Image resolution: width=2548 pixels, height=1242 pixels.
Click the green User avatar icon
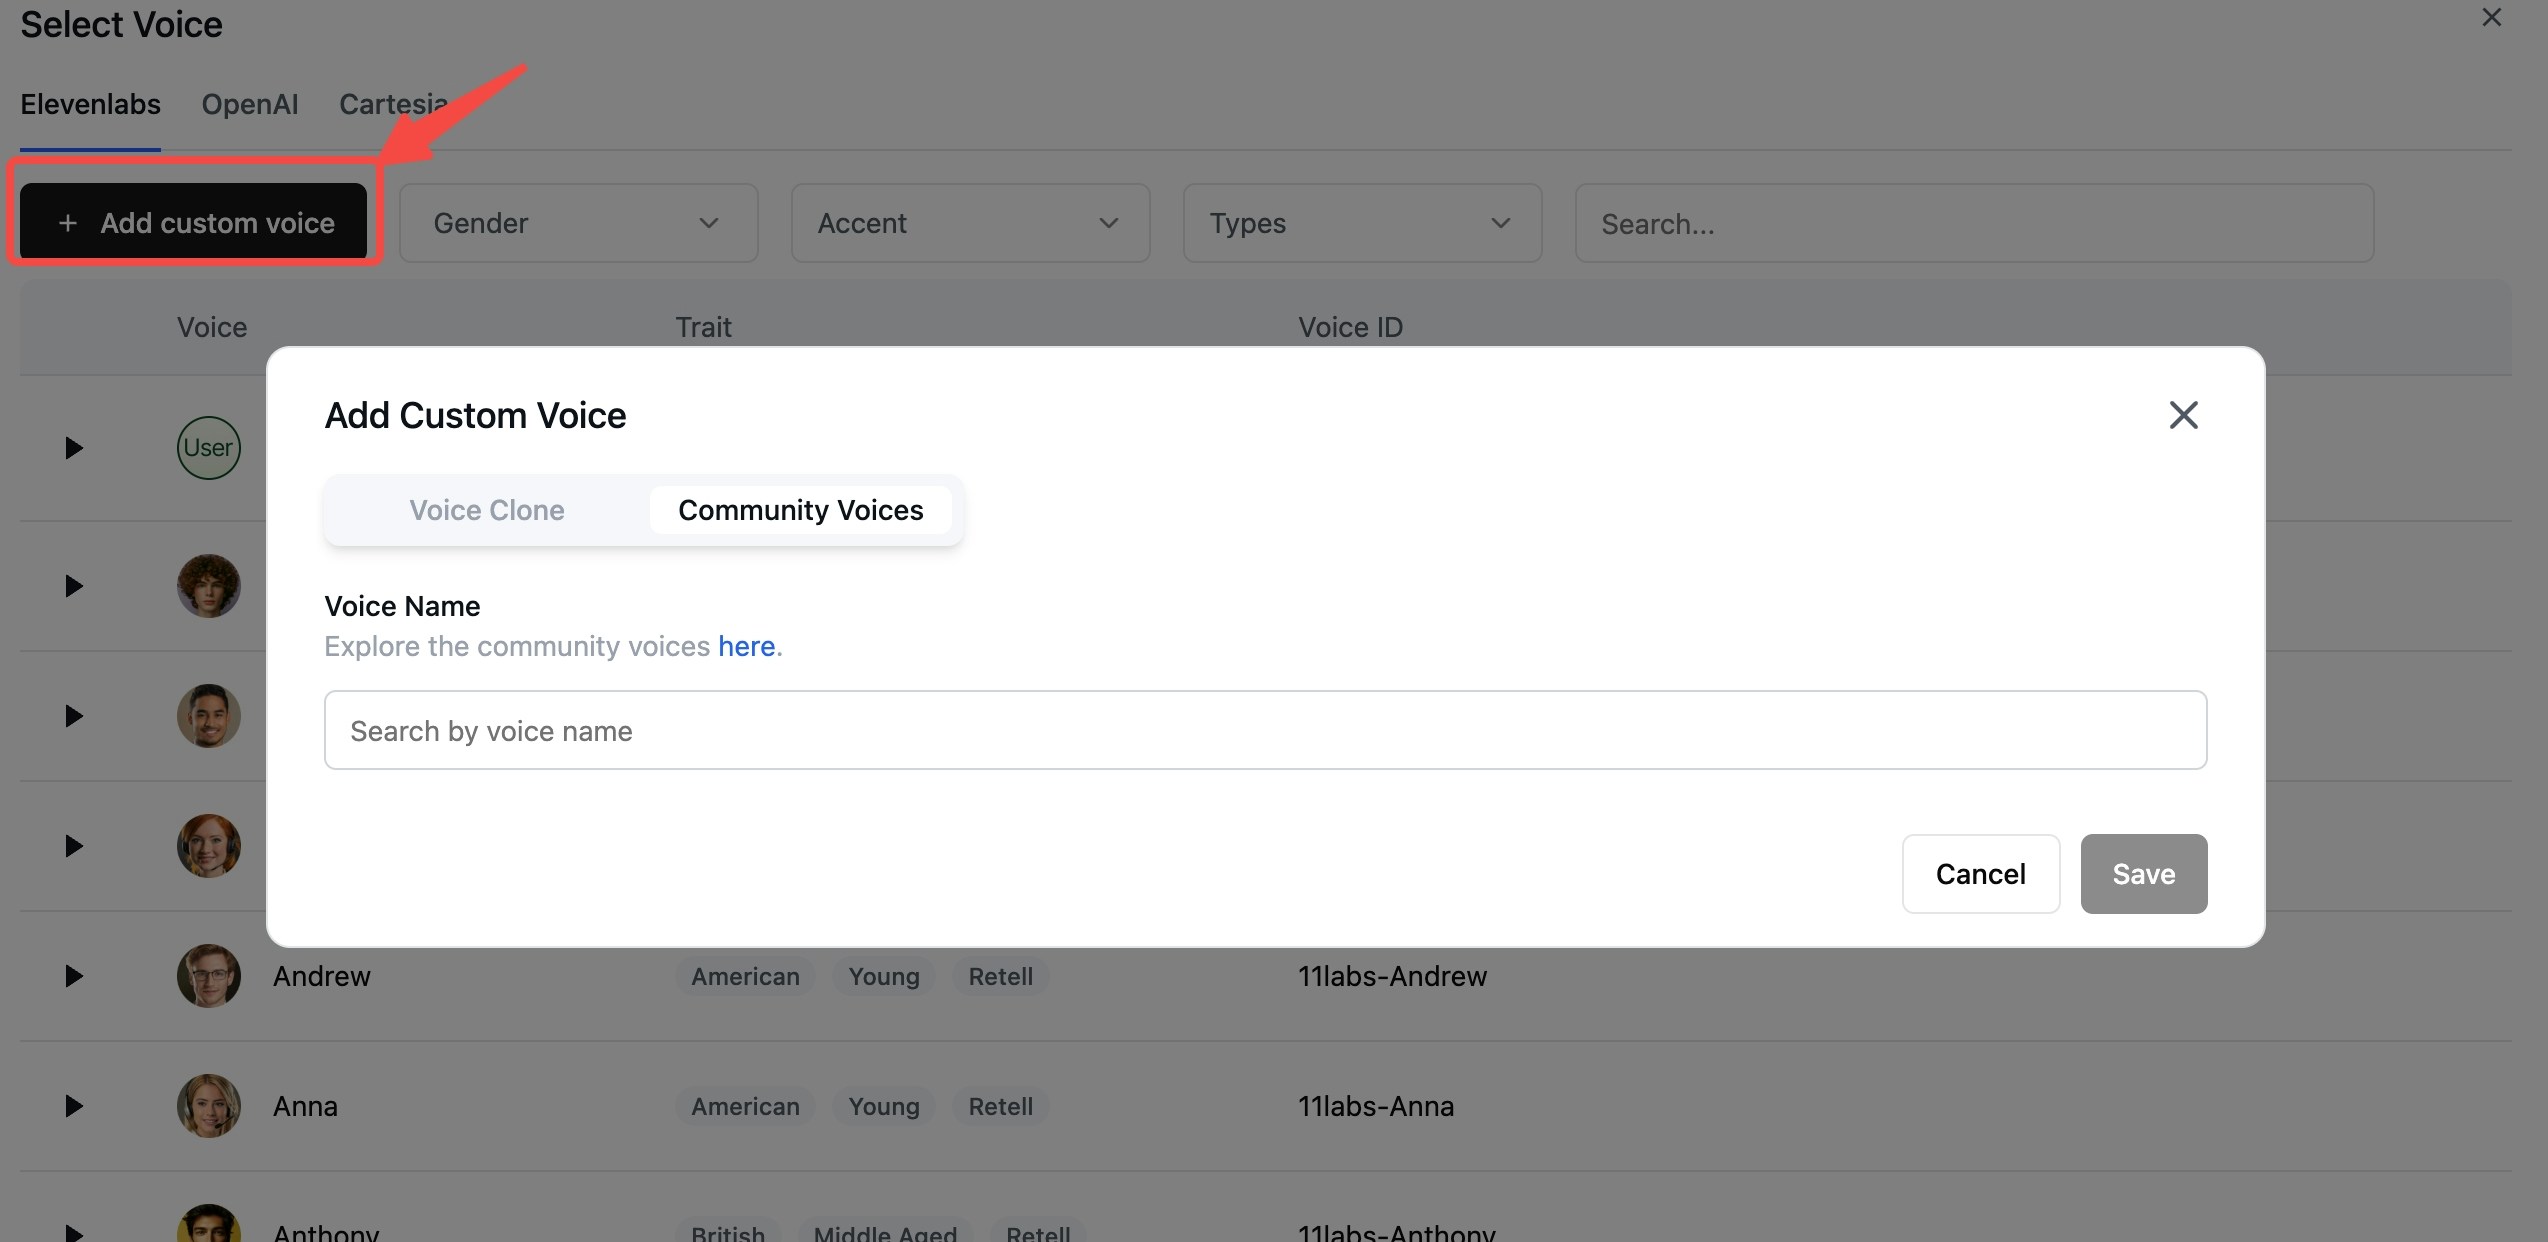(x=209, y=448)
